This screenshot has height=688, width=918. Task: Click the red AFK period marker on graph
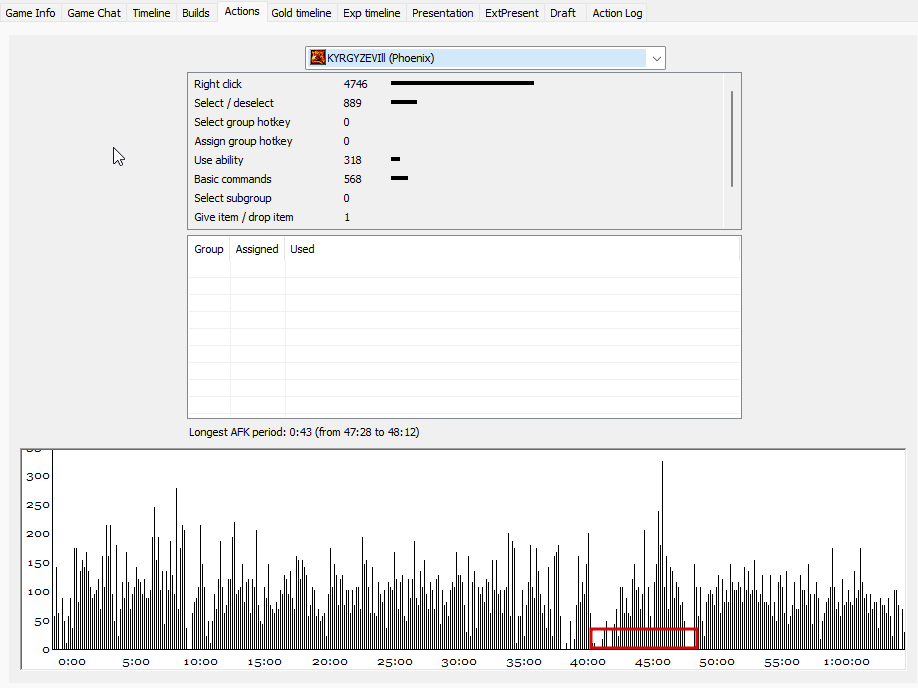coord(644,638)
